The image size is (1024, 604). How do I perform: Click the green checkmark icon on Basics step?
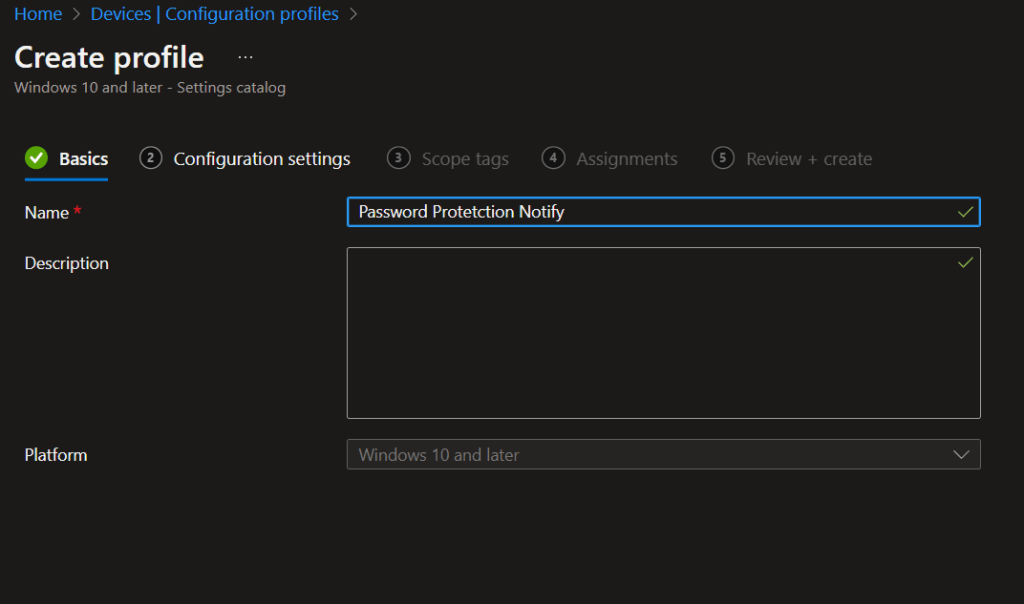pos(37,158)
